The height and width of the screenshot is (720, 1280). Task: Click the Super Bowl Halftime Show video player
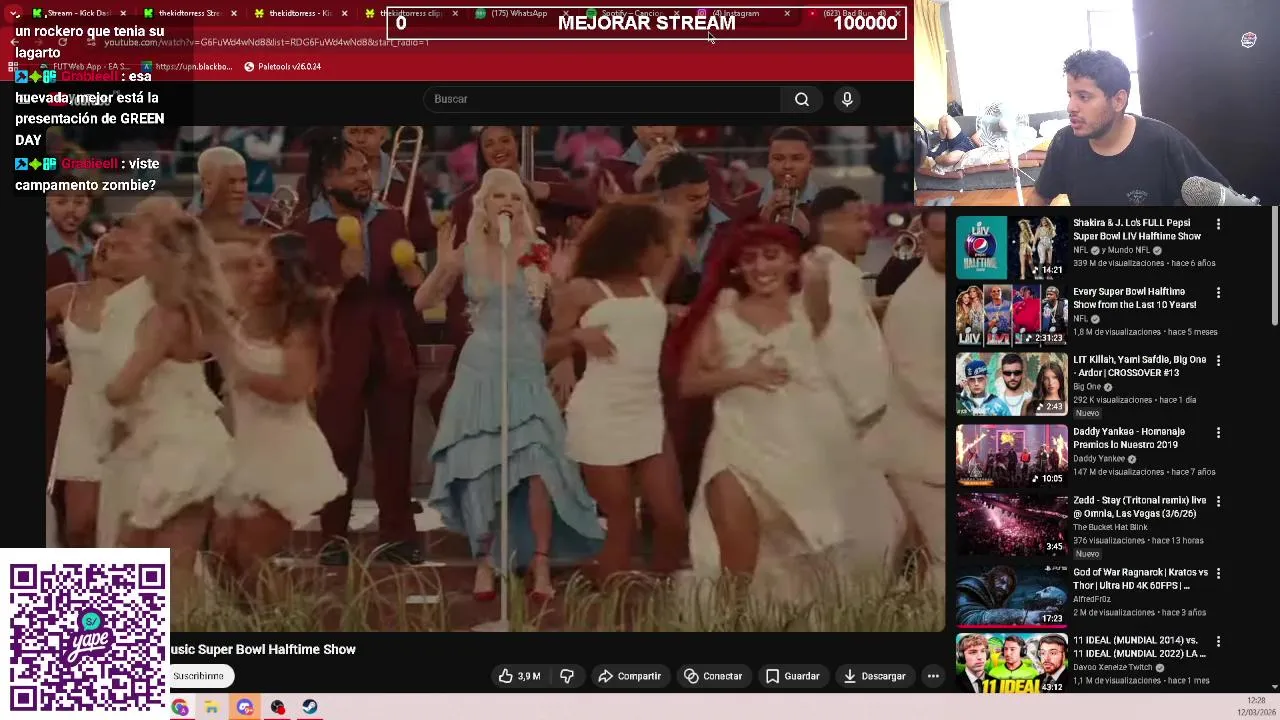[x=495, y=378]
